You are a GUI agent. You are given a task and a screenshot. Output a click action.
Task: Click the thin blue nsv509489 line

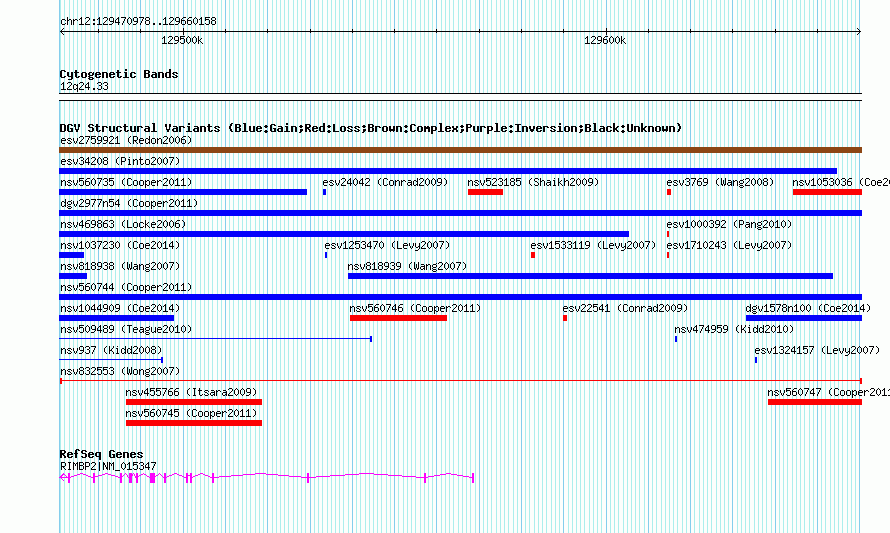(x=215, y=339)
